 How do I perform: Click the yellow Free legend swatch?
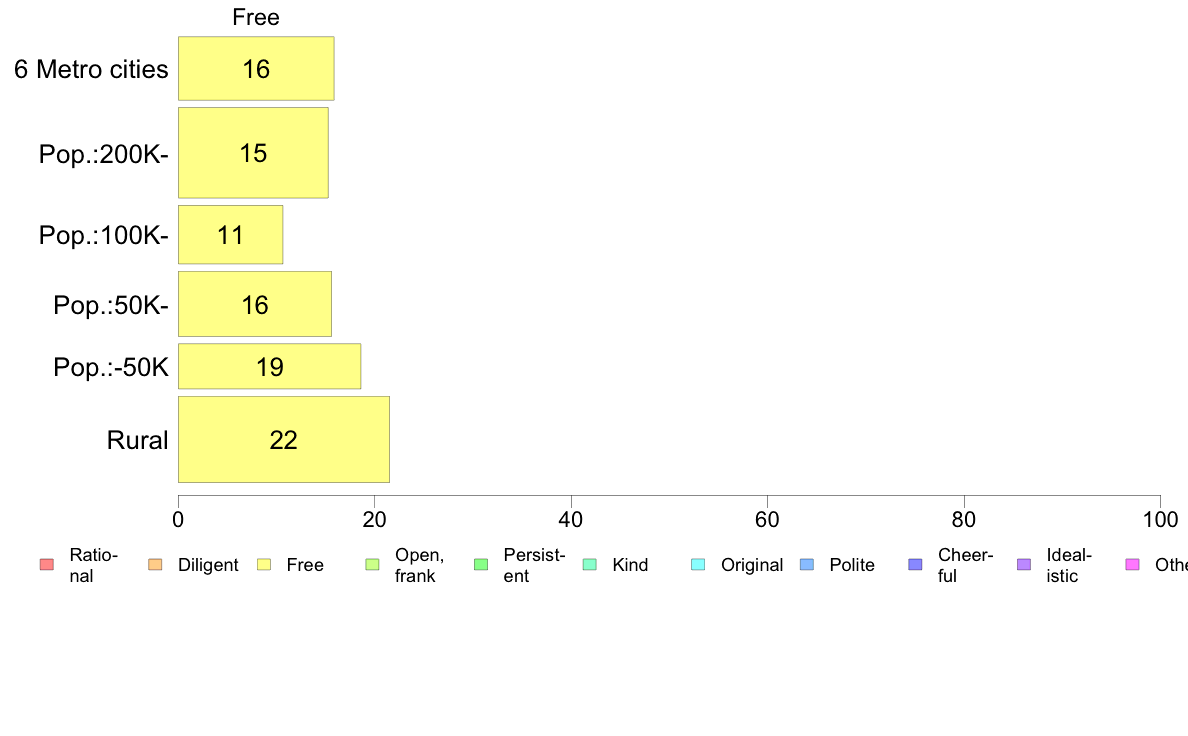click(264, 565)
